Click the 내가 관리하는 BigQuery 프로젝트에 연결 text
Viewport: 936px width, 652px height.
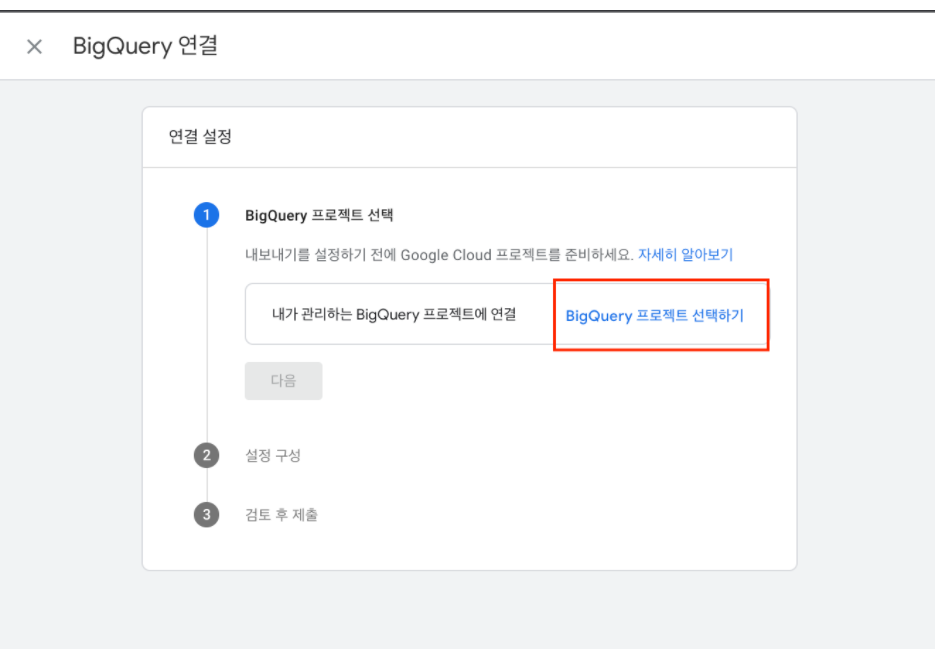point(394,315)
